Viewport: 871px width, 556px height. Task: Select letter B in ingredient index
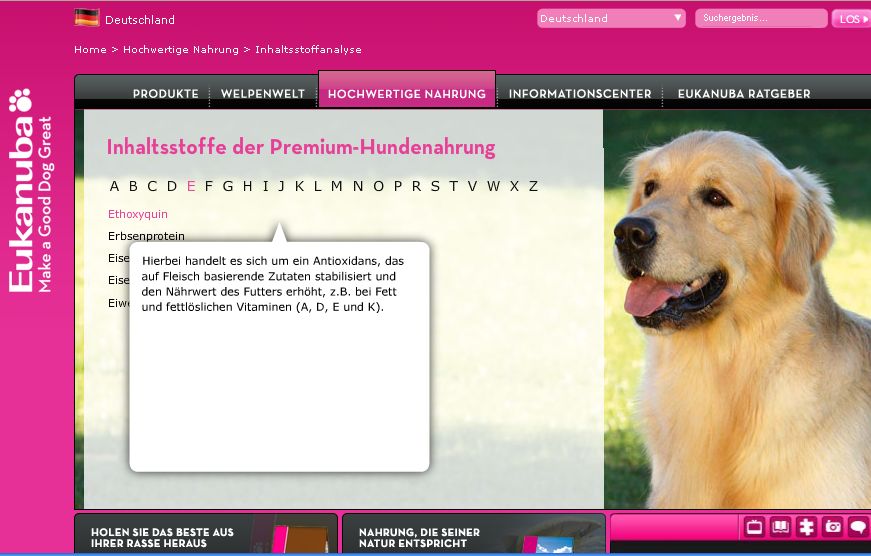[133, 186]
